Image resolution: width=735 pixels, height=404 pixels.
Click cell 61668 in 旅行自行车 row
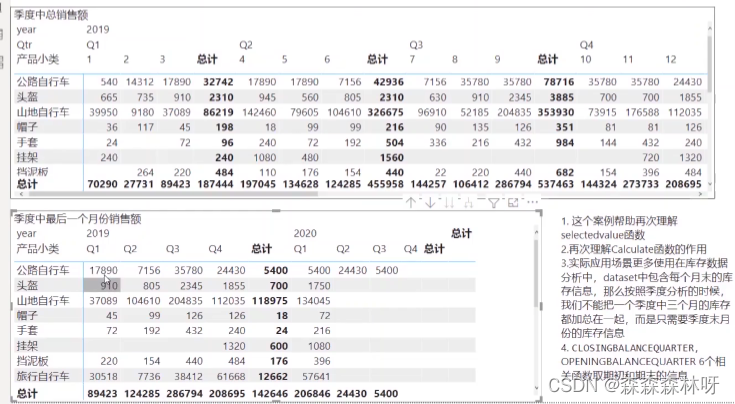coord(231,376)
